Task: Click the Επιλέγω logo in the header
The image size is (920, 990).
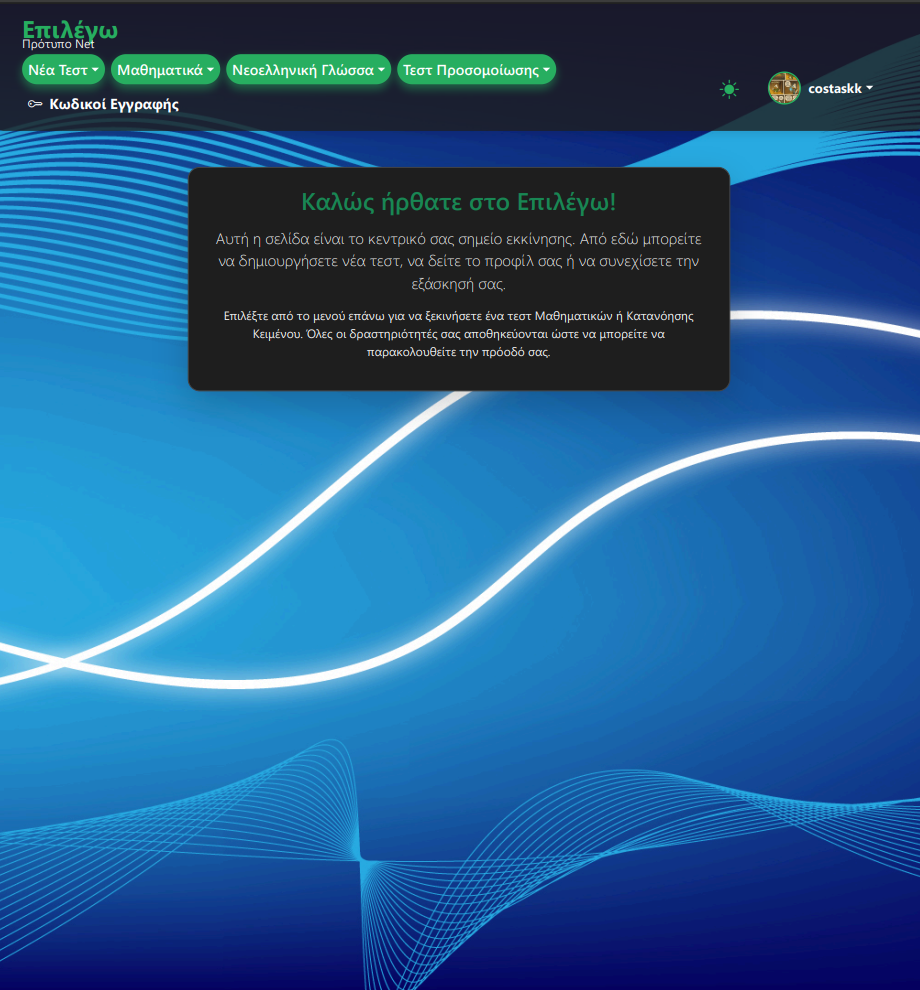Action: point(70,28)
